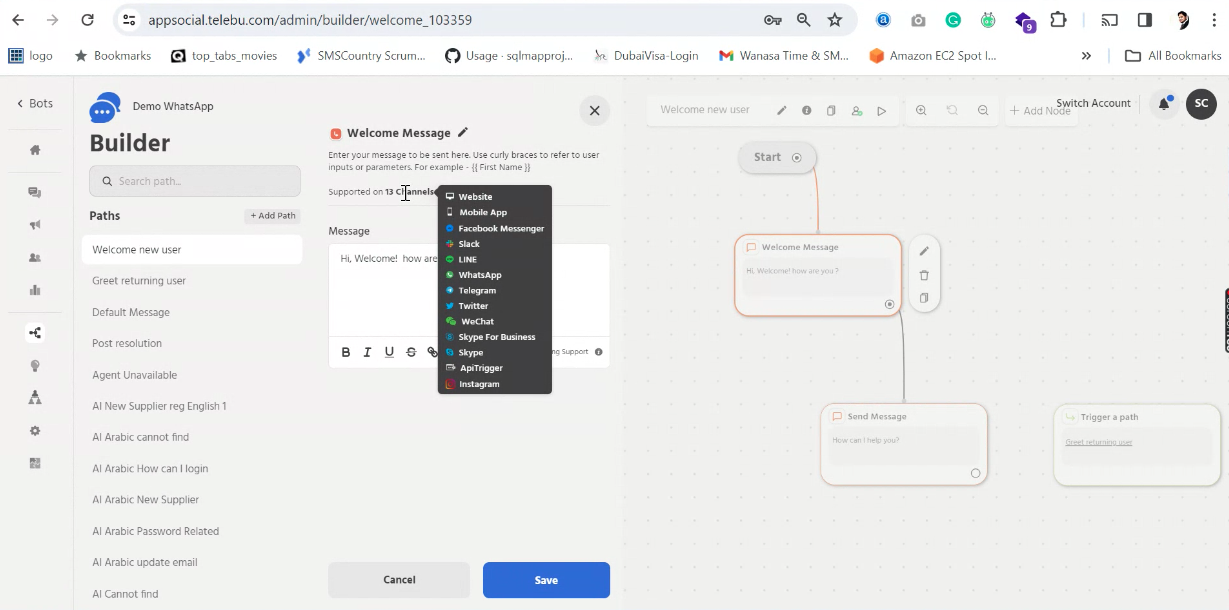Click Switch Account
The image size is (1229, 610).
[1093, 103]
